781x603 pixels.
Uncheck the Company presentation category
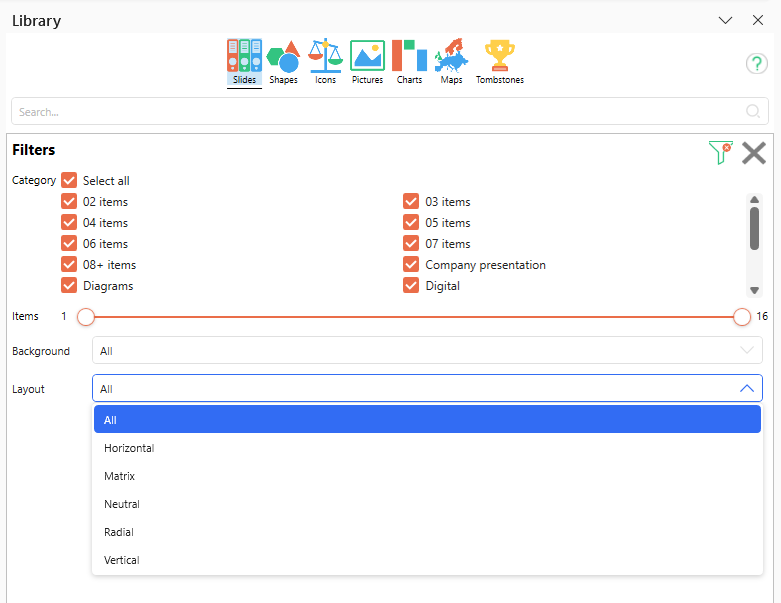pyautogui.click(x=411, y=264)
